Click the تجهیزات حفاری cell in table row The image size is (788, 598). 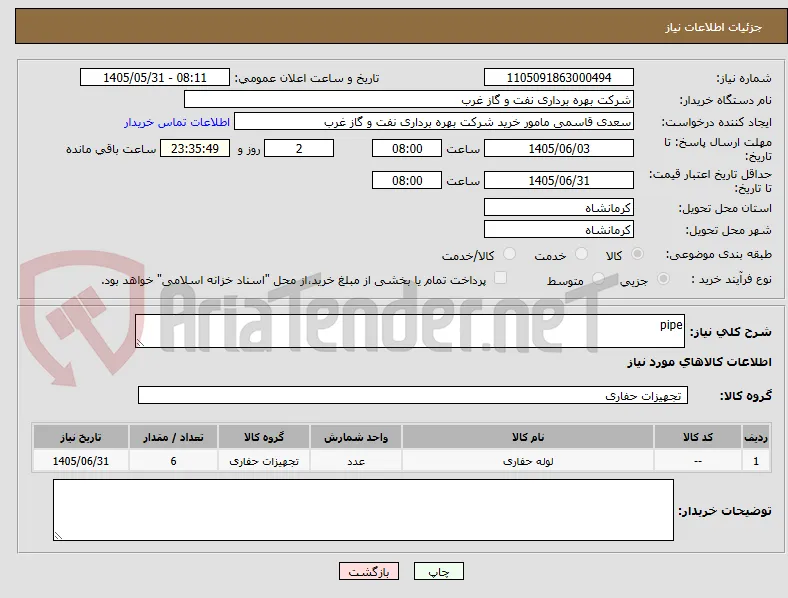coord(264,461)
